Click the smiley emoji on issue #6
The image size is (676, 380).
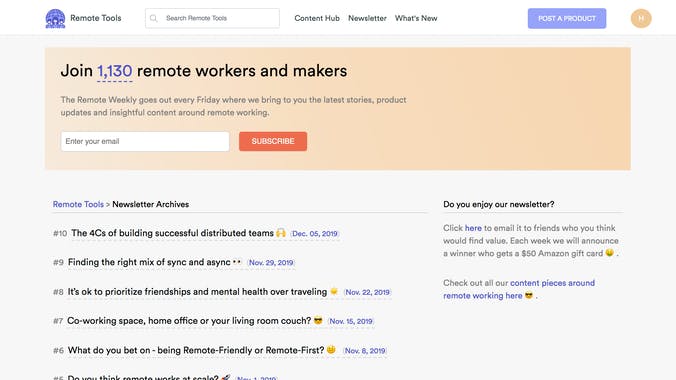[x=331, y=350]
